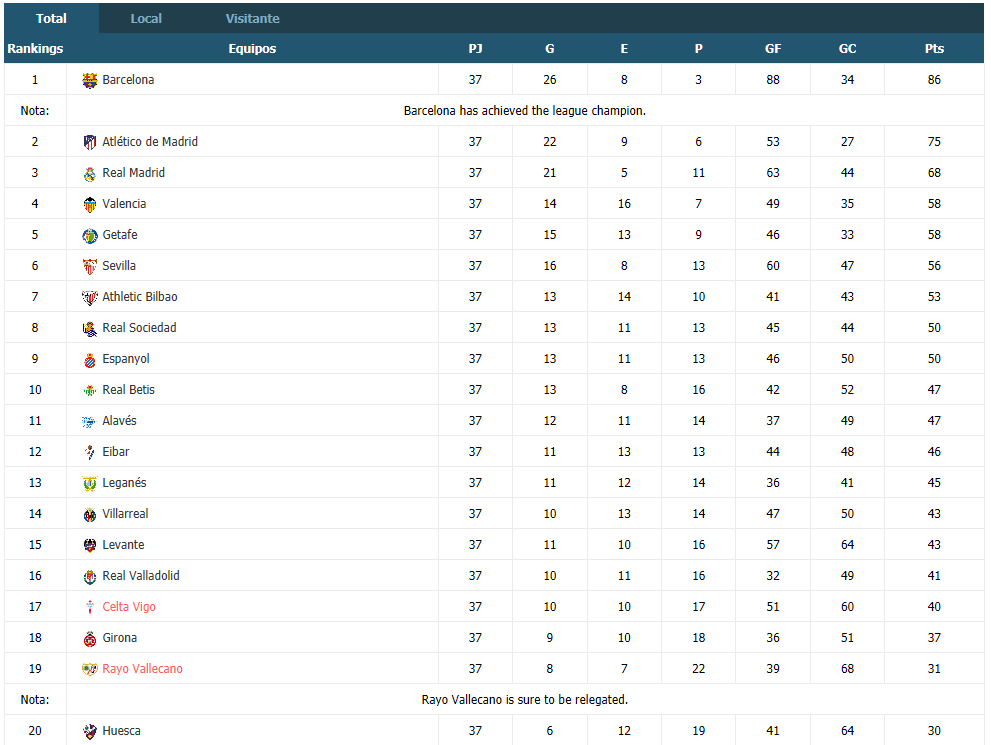Viewport: 991px width, 745px height.
Task: Click the Girona crest icon
Action: coord(90,638)
